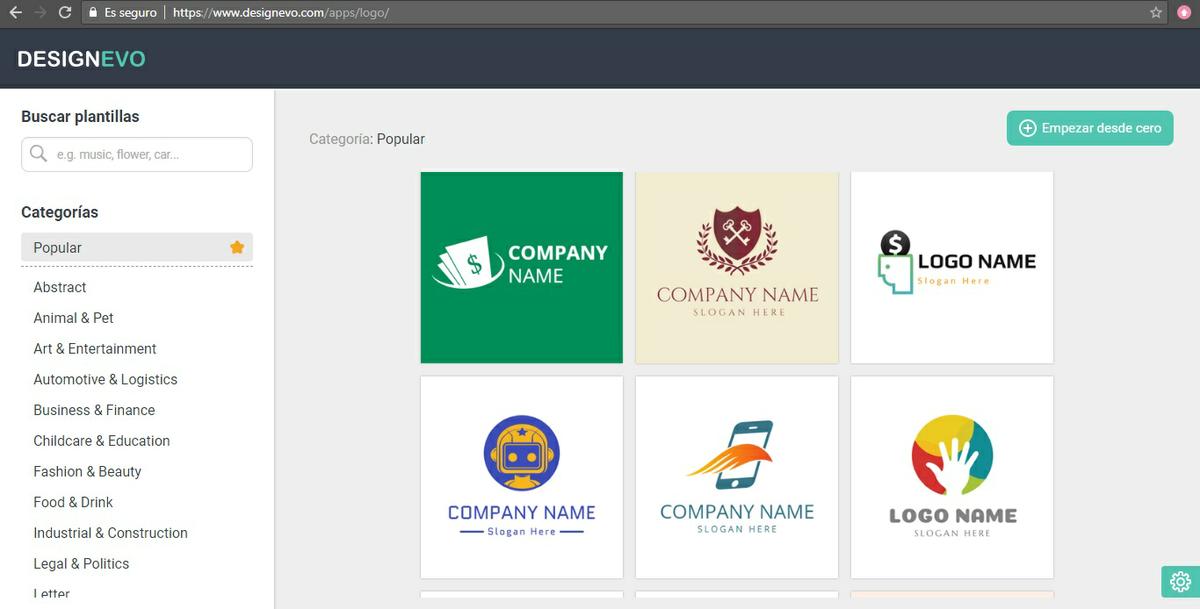Select the crossed keys shield logo template

(x=736, y=267)
